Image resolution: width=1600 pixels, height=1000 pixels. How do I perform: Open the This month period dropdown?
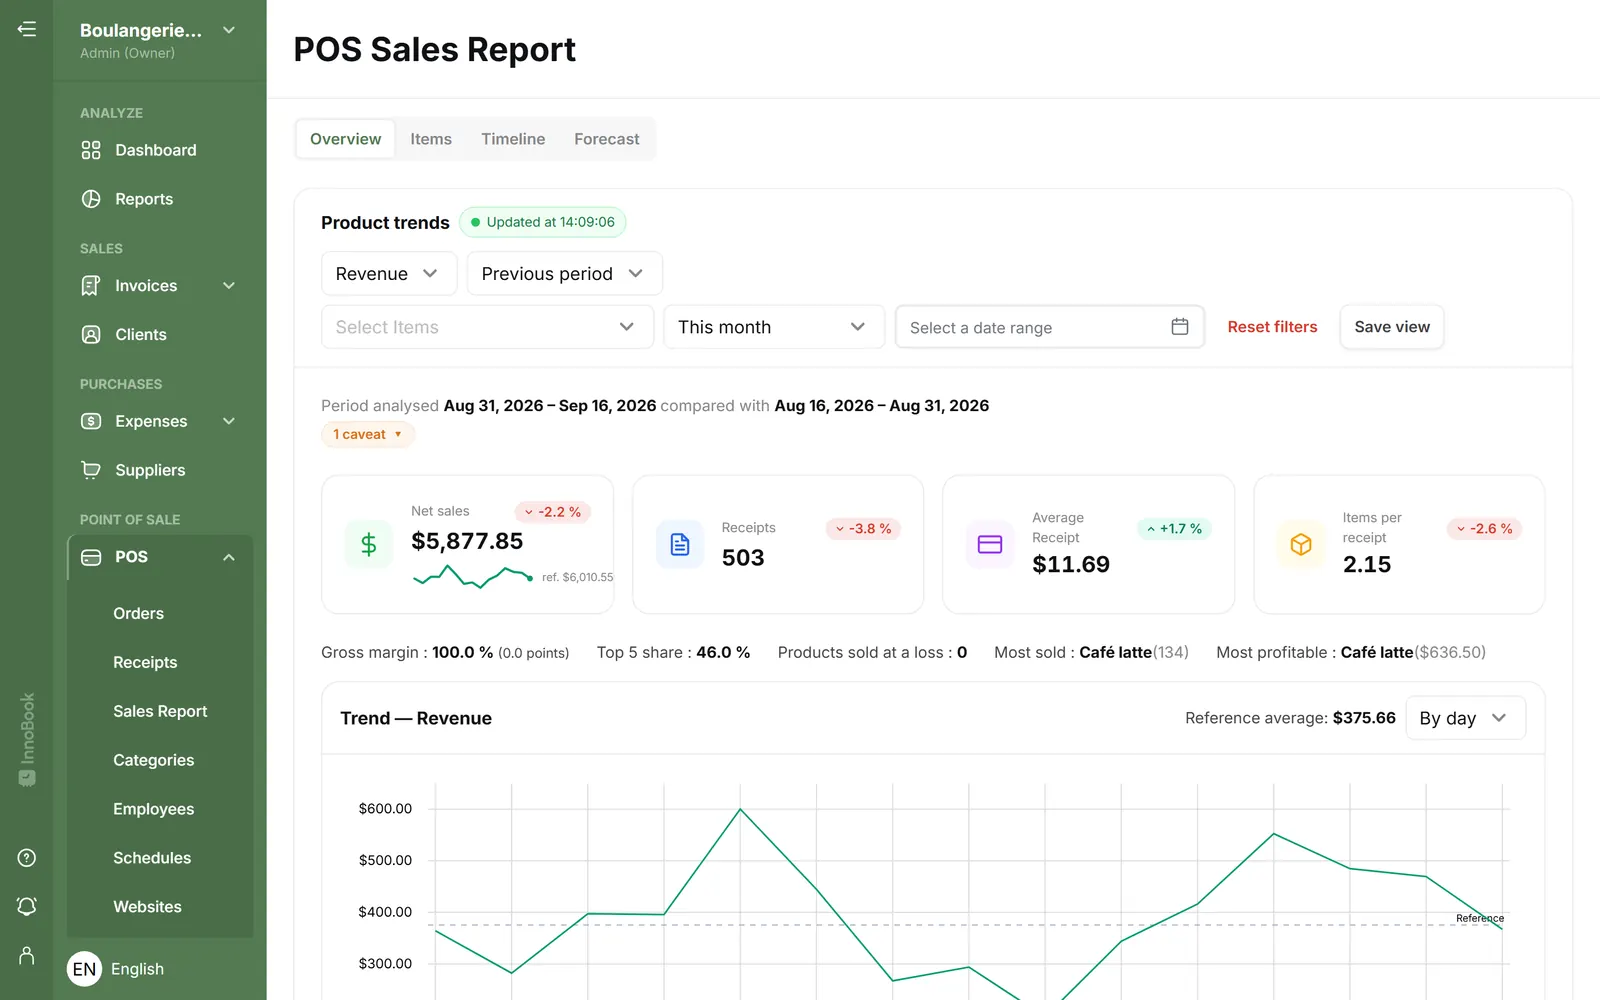[774, 327]
